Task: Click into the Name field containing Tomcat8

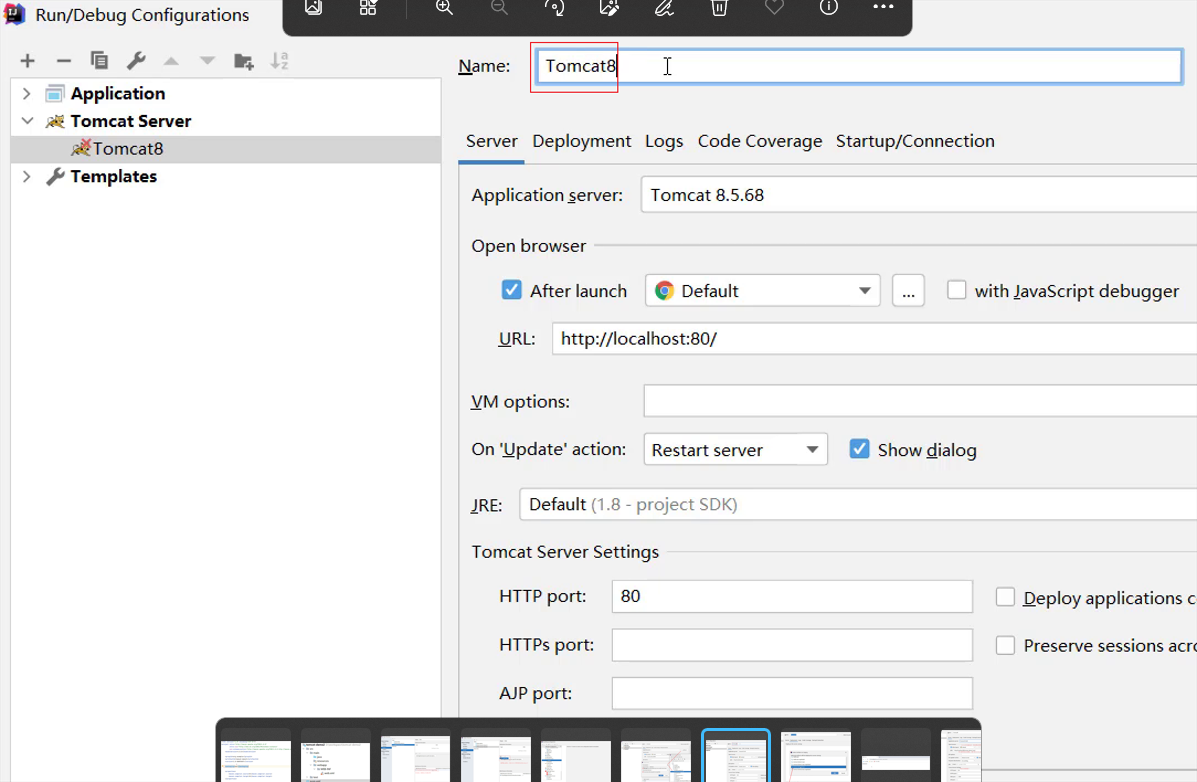Action: [x=859, y=66]
